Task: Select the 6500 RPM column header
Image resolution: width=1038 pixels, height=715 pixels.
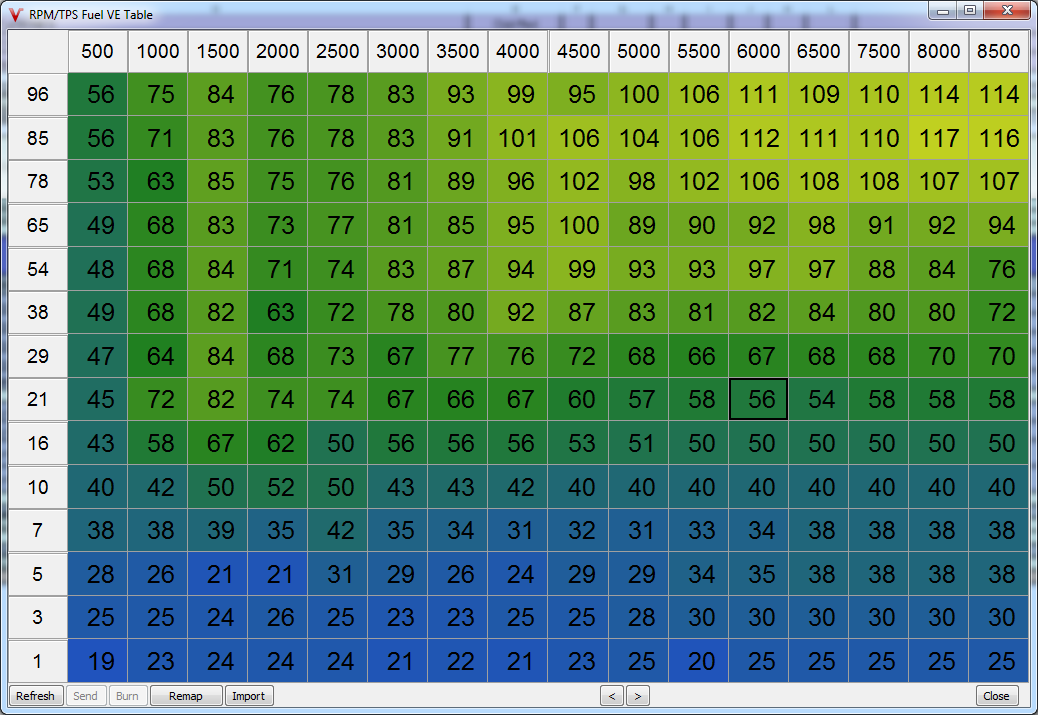Action: [819, 51]
